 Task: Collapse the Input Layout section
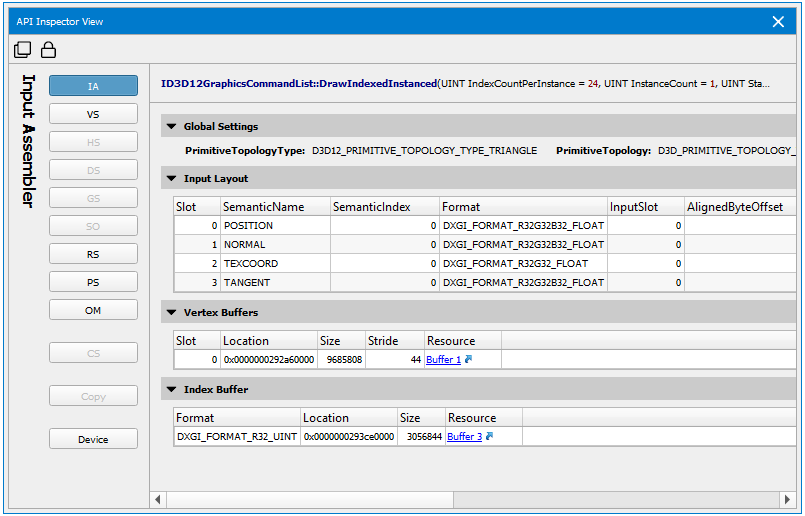point(172,179)
